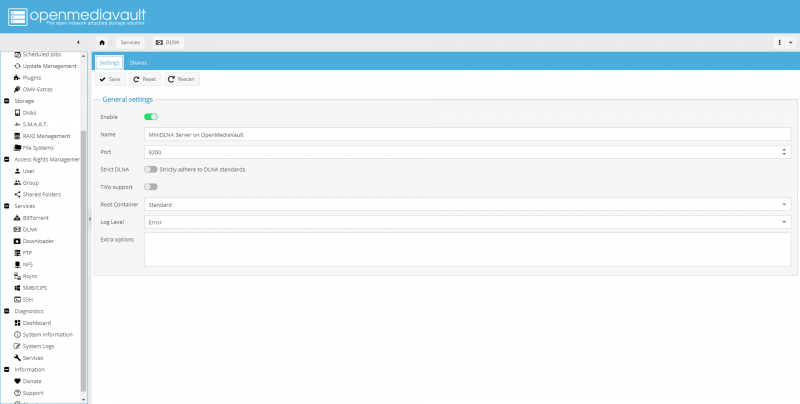The width and height of the screenshot is (800, 404).
Task: Click the Save button
Action: (x=110, y=79)
